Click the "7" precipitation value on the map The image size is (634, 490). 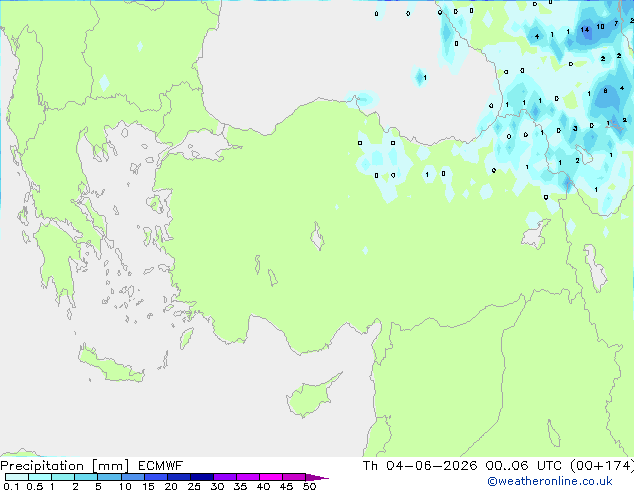(x=616, y=23)
